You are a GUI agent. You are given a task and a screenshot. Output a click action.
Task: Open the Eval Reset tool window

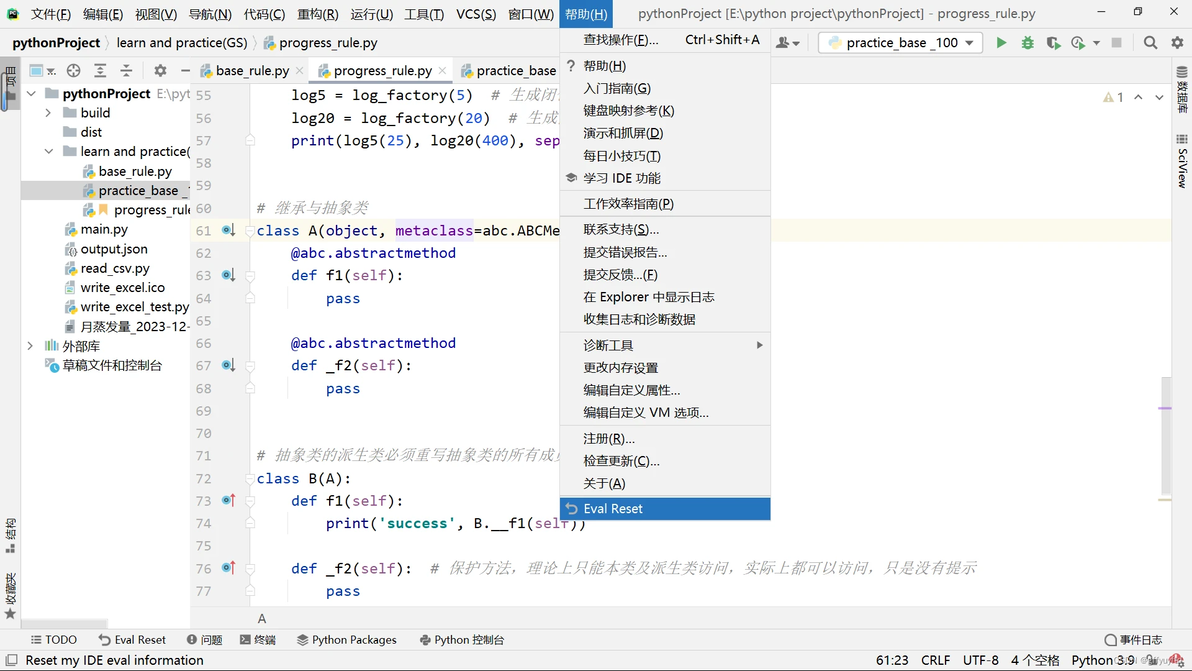point(132,640)
